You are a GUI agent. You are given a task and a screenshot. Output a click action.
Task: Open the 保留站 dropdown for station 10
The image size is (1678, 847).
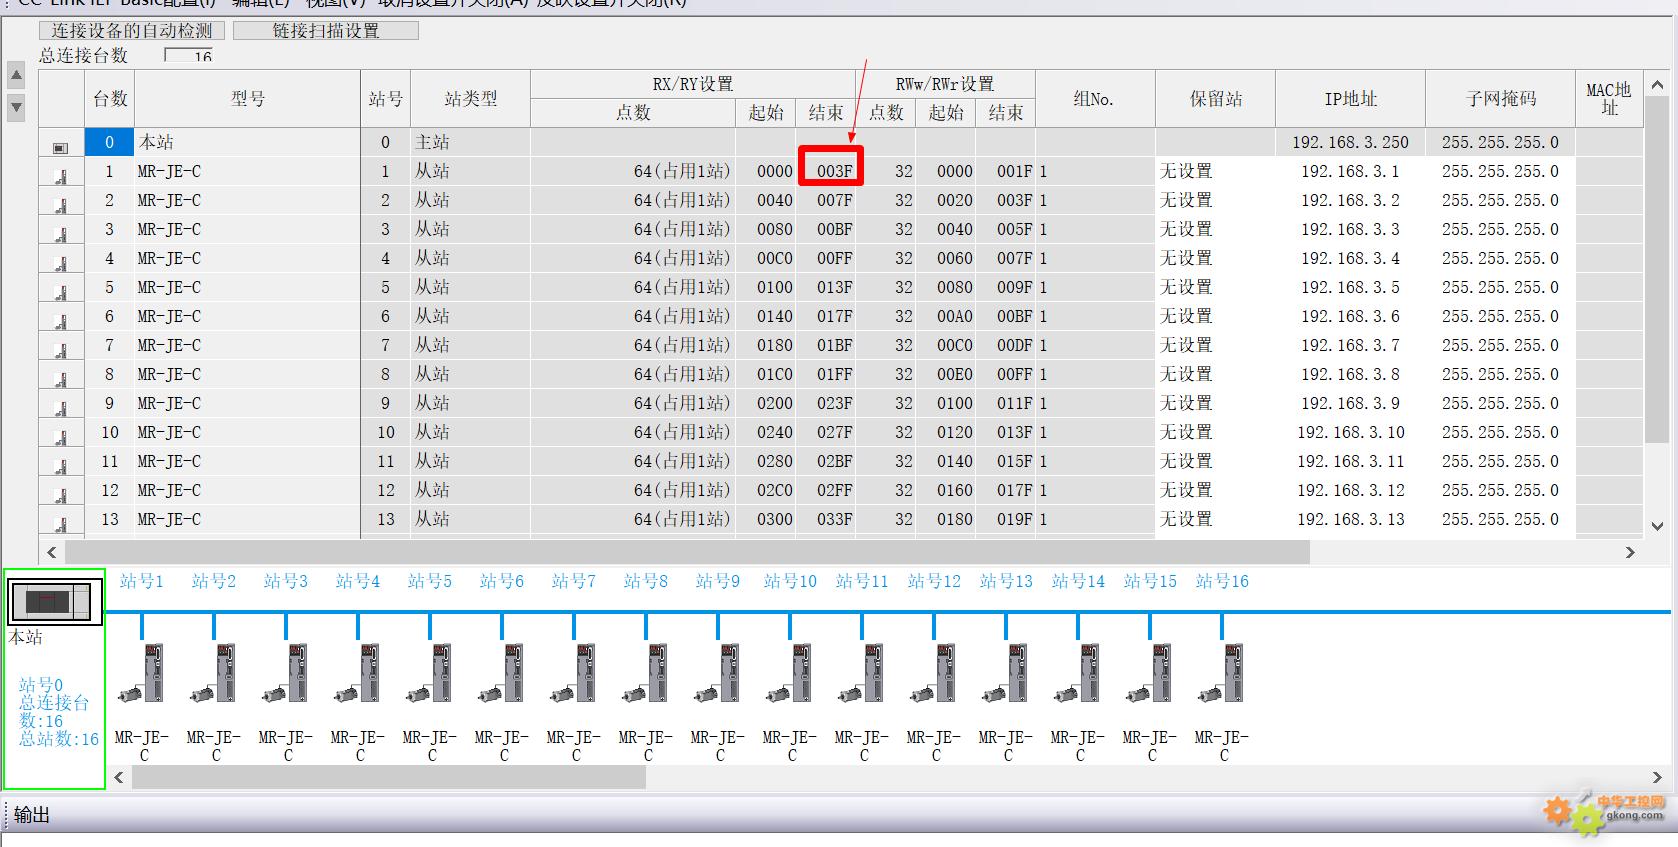1215,432
